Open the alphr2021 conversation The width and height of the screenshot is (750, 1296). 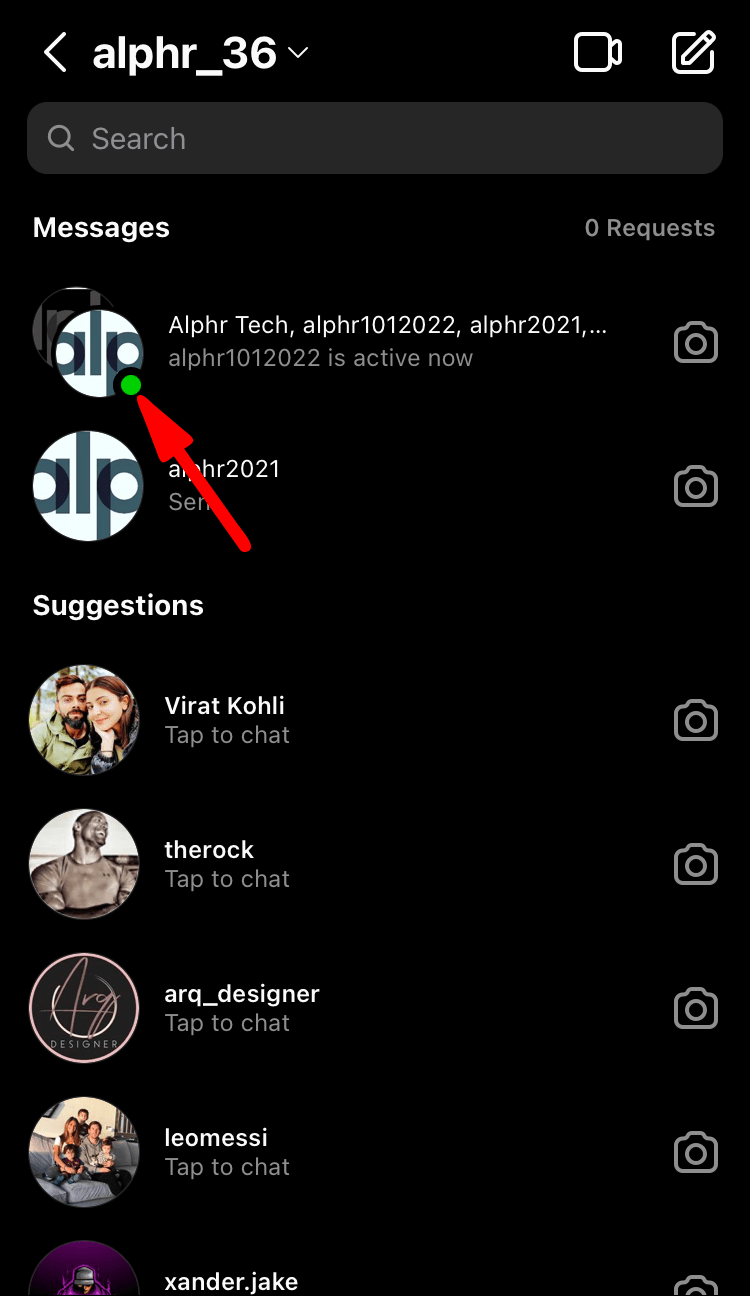(x=375, y=486)
